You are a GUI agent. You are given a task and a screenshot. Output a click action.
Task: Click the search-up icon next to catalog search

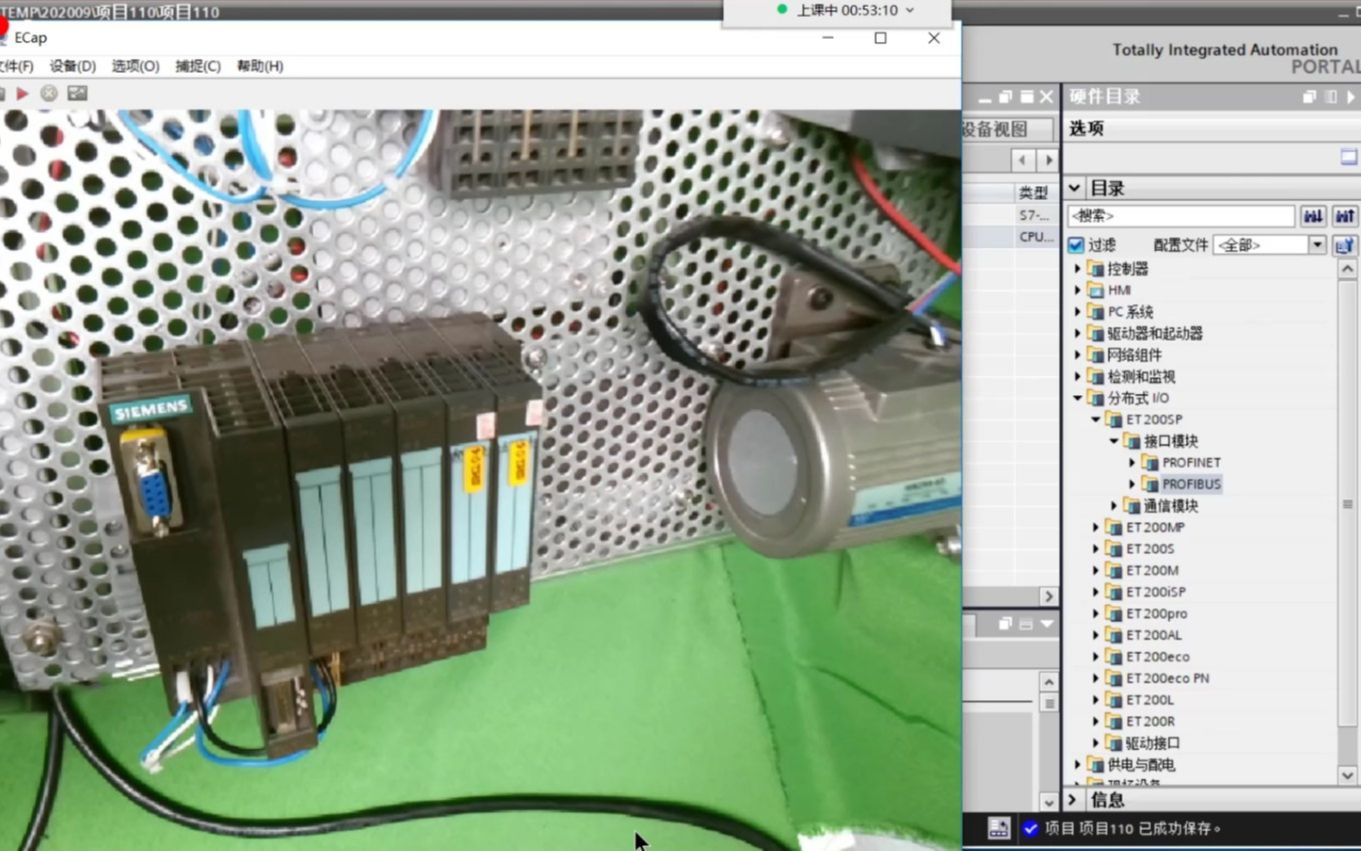click(1344, 216)
